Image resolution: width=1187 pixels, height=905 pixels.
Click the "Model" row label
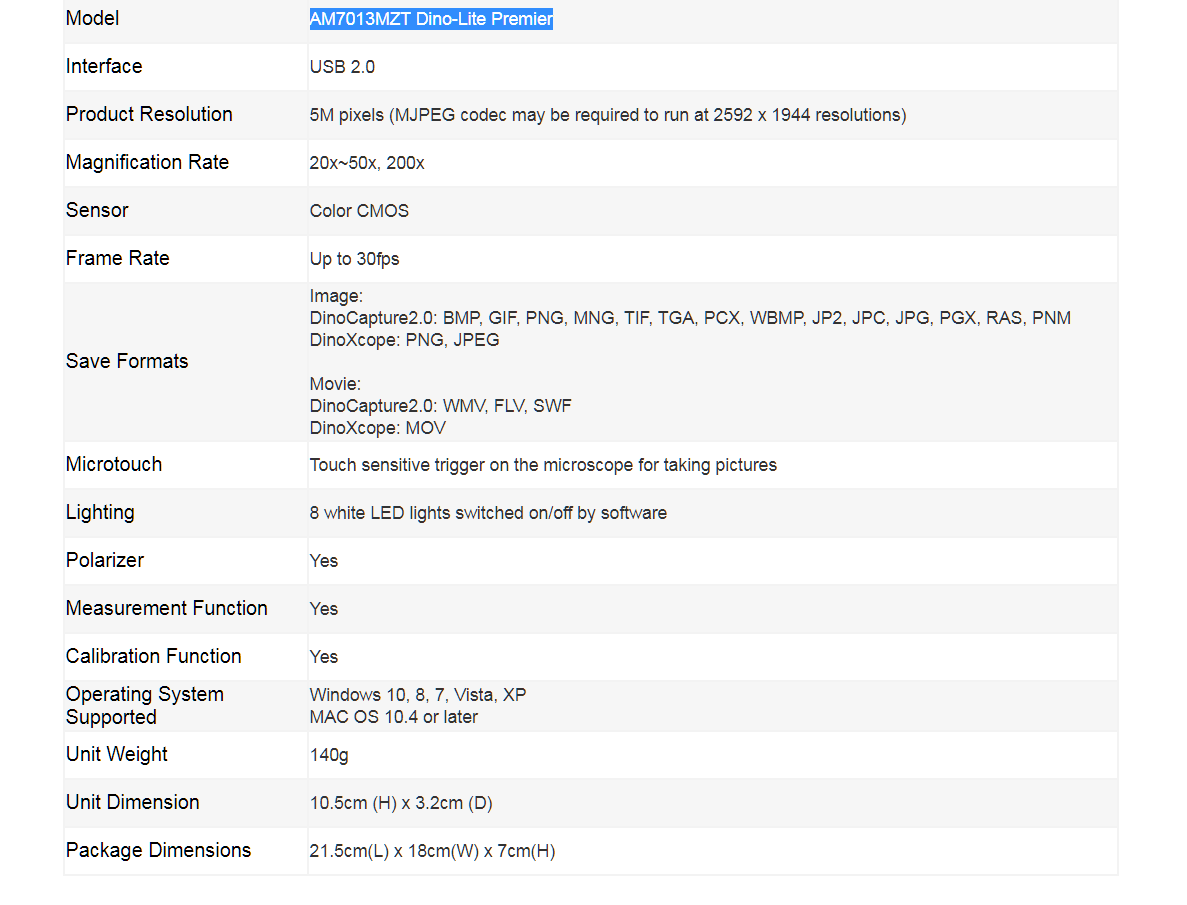(x=92, y=18)
